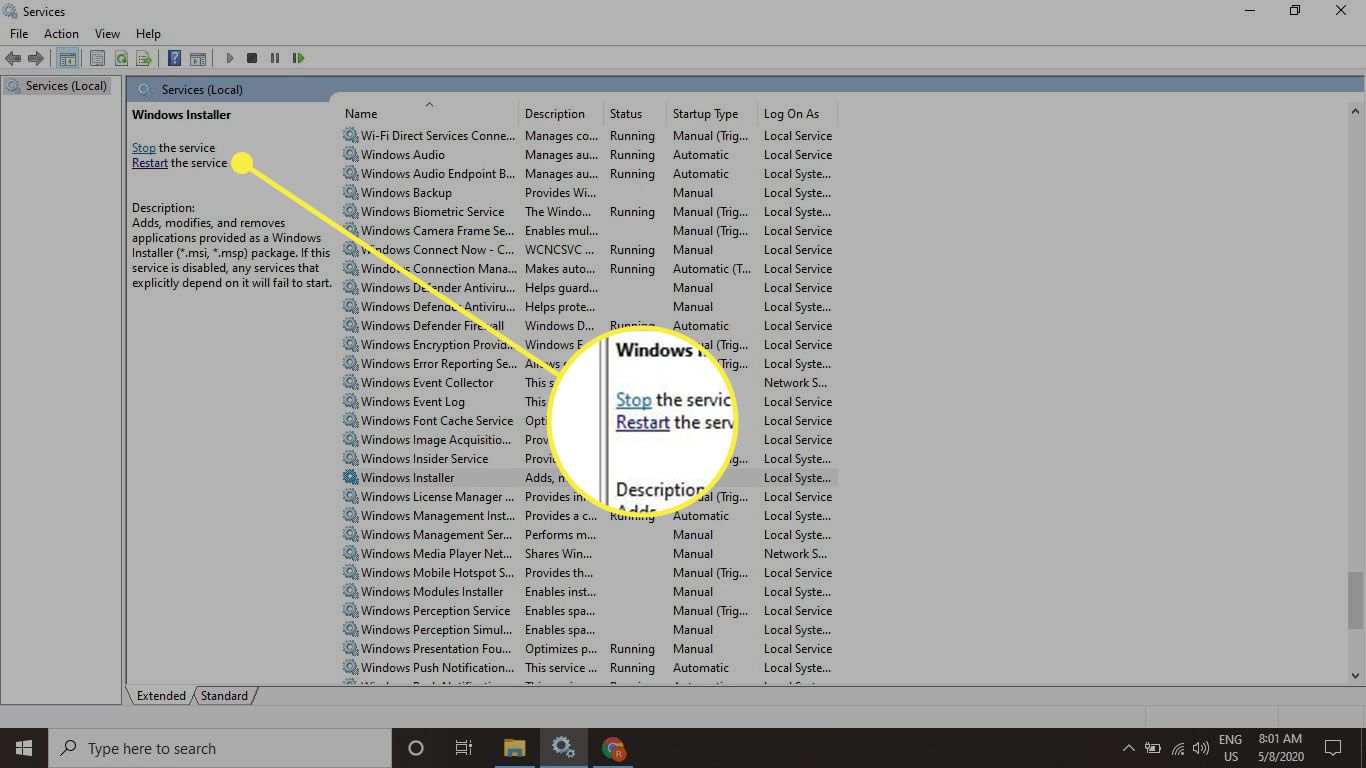Open the Help menu
The width and height of the screenshot is (1366, 768).
(148, 34)
